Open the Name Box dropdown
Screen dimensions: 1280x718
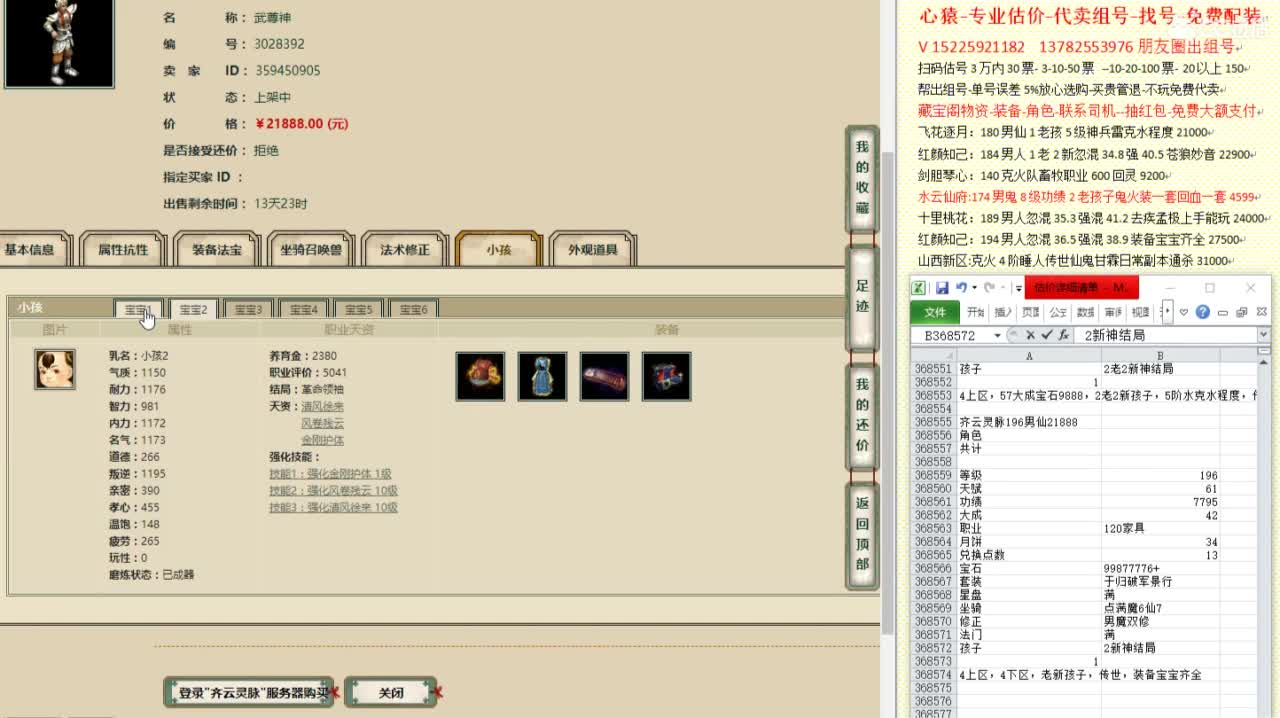click(997, 334)
